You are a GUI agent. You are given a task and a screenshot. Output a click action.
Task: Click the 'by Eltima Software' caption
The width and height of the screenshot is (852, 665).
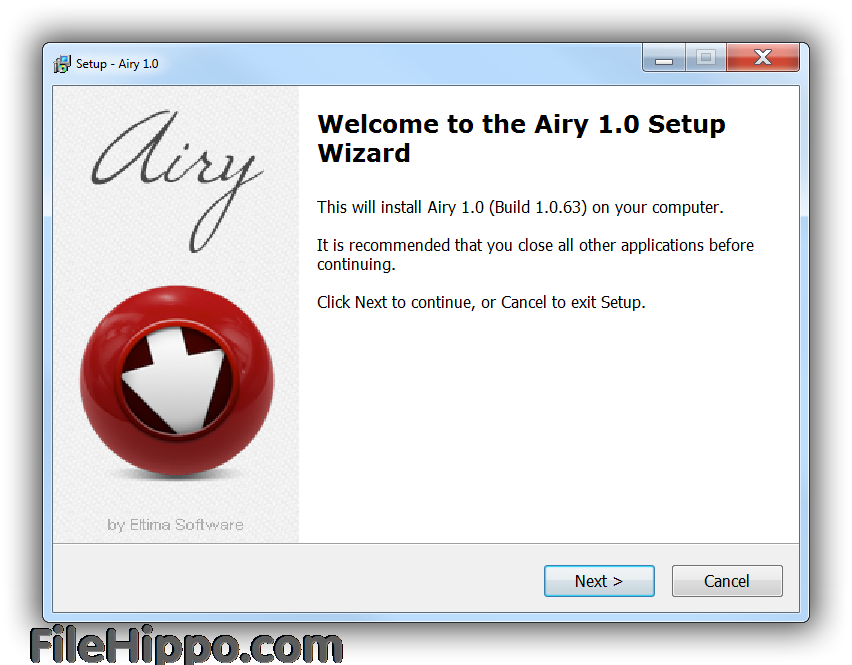(175, 525)
